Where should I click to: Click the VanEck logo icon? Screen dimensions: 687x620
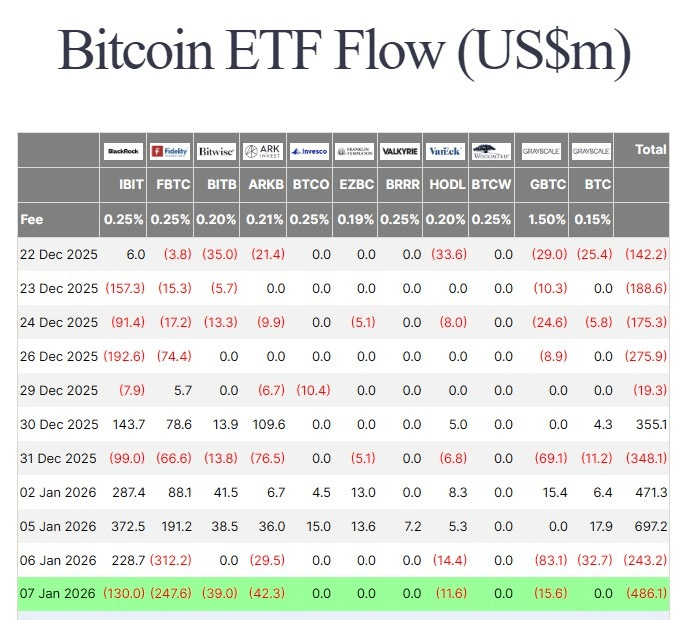[445, 151]
